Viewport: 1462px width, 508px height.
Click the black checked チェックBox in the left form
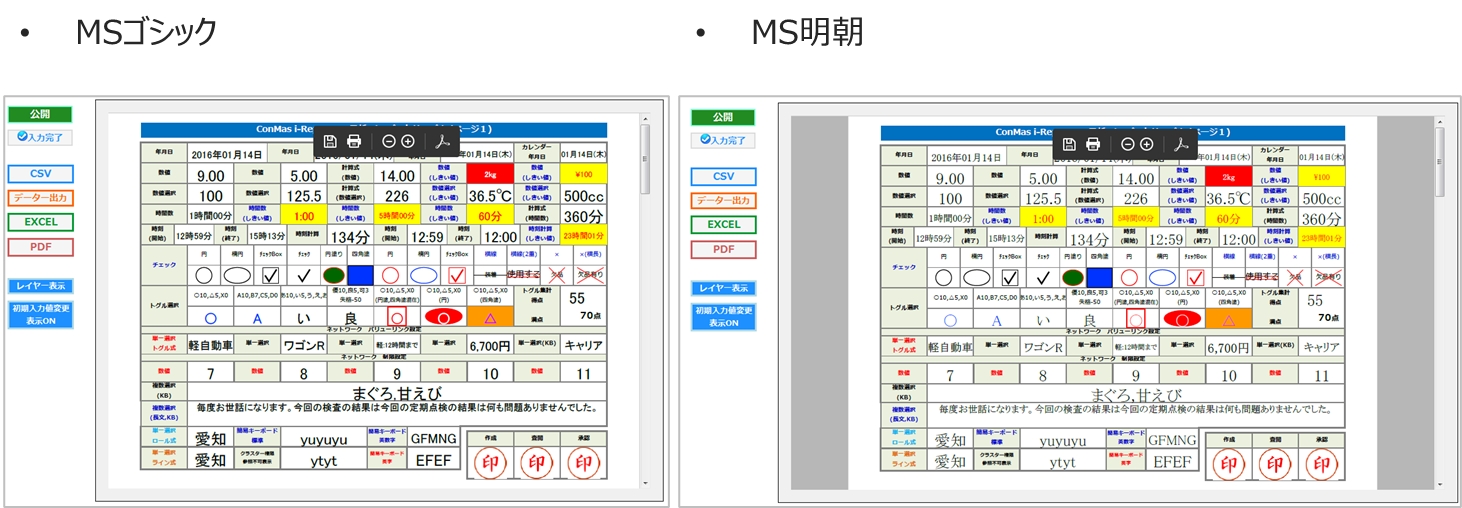click(x=270, y=275)
